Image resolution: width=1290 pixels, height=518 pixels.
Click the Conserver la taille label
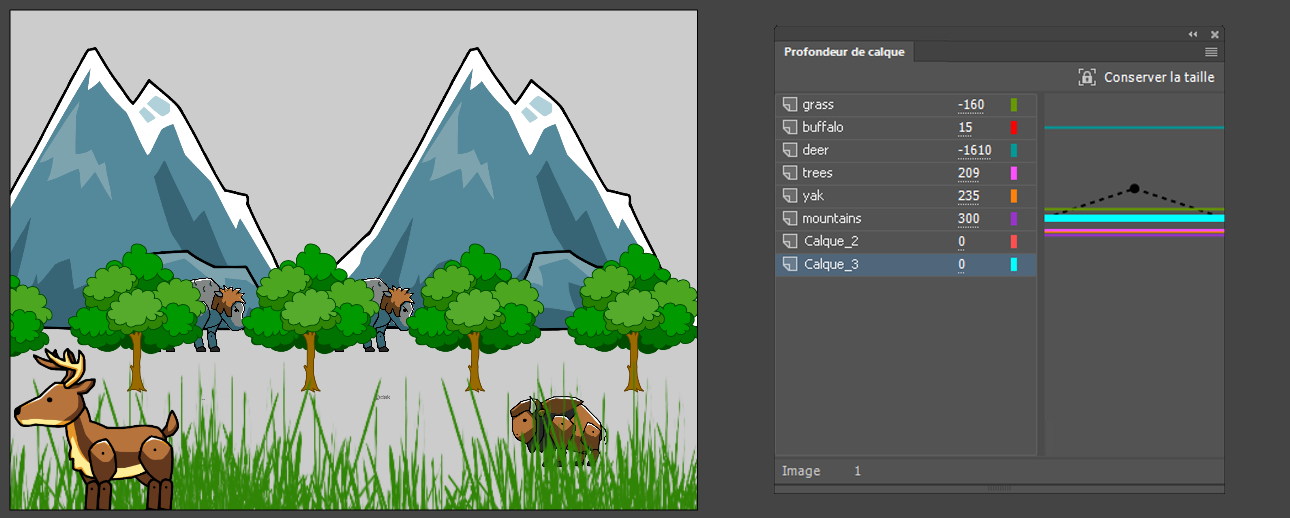tap(1159, 77)
